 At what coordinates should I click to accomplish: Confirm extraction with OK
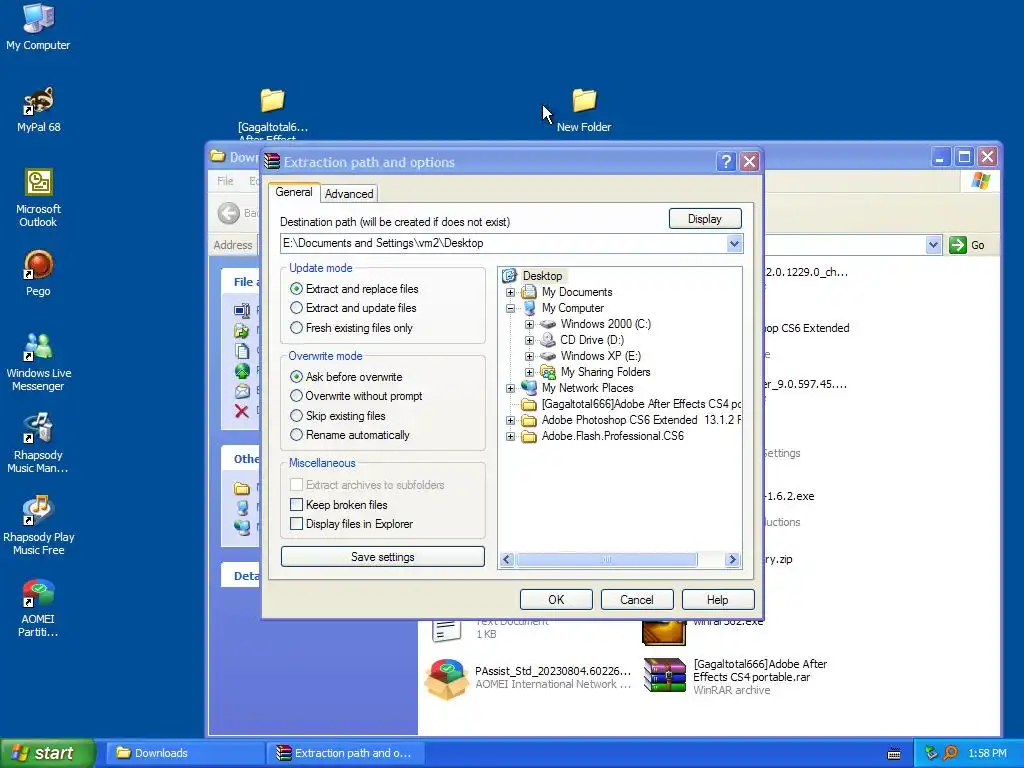556,600
